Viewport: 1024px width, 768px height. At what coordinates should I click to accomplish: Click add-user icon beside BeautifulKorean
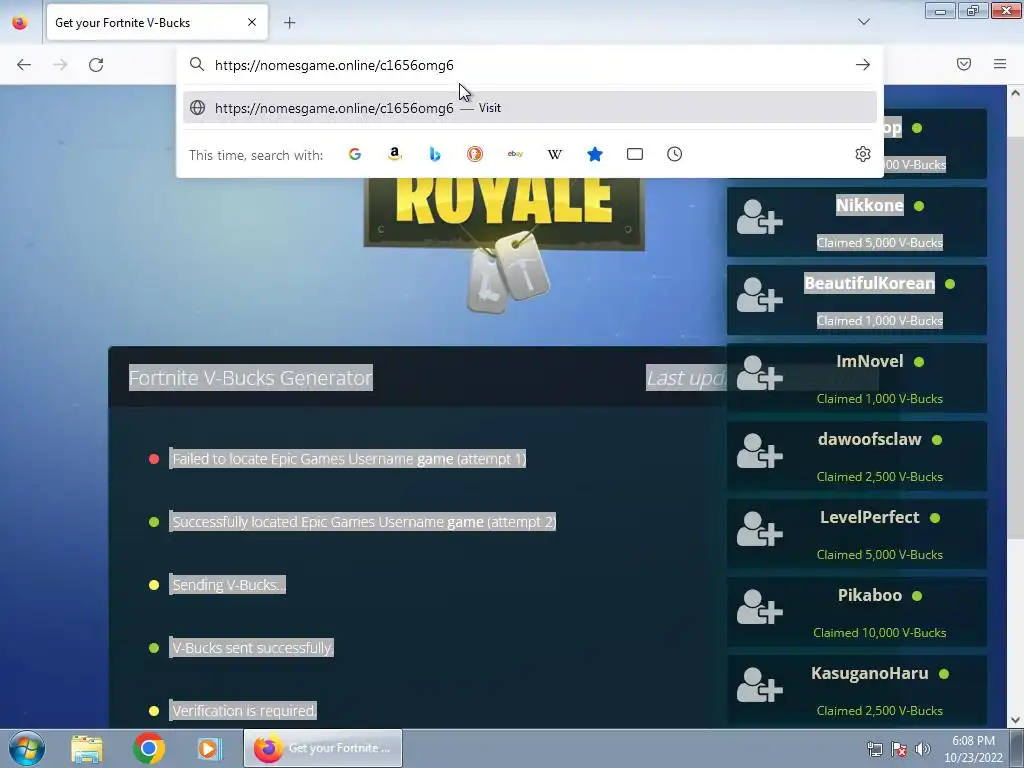point(760,295)
